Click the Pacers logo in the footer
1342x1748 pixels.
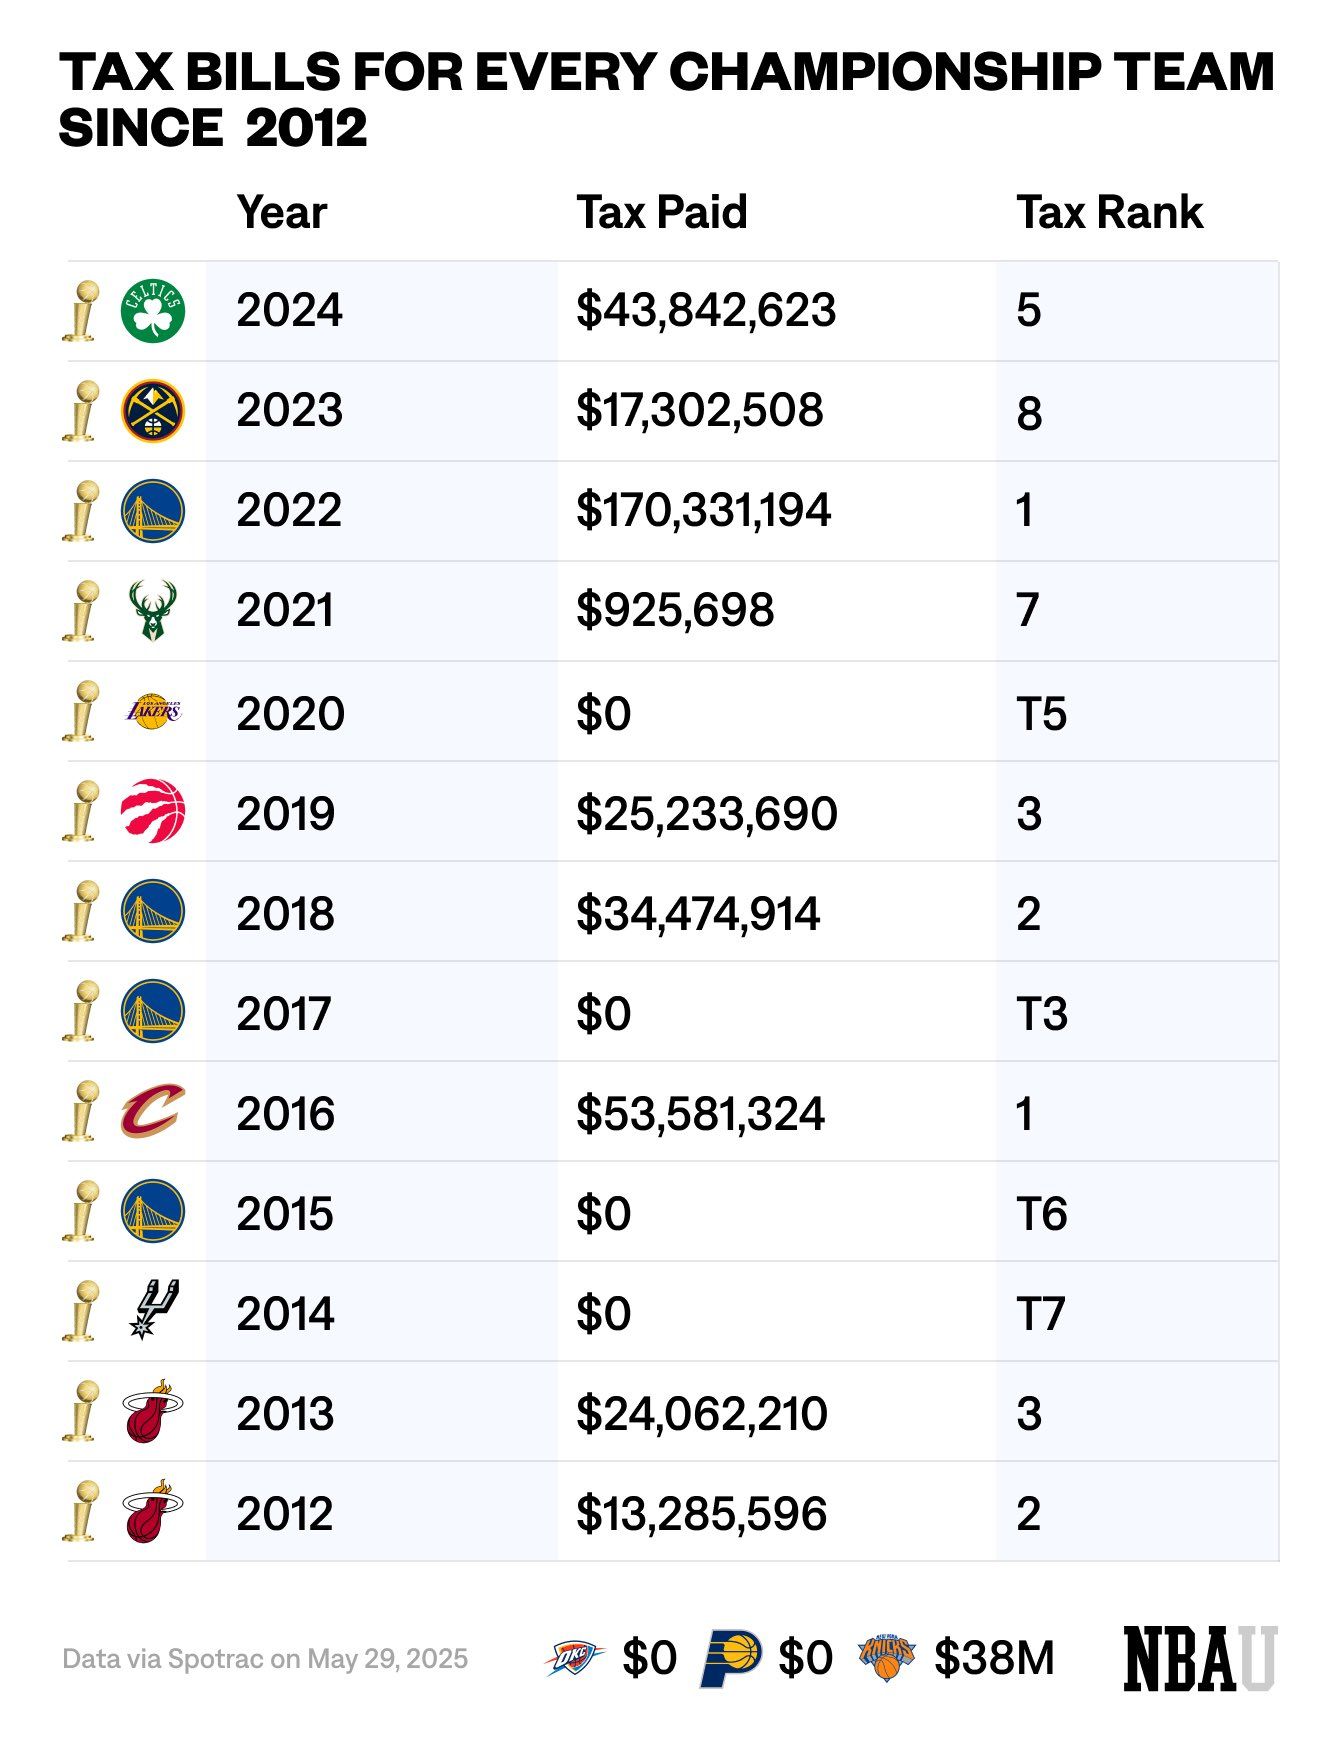731,1658
